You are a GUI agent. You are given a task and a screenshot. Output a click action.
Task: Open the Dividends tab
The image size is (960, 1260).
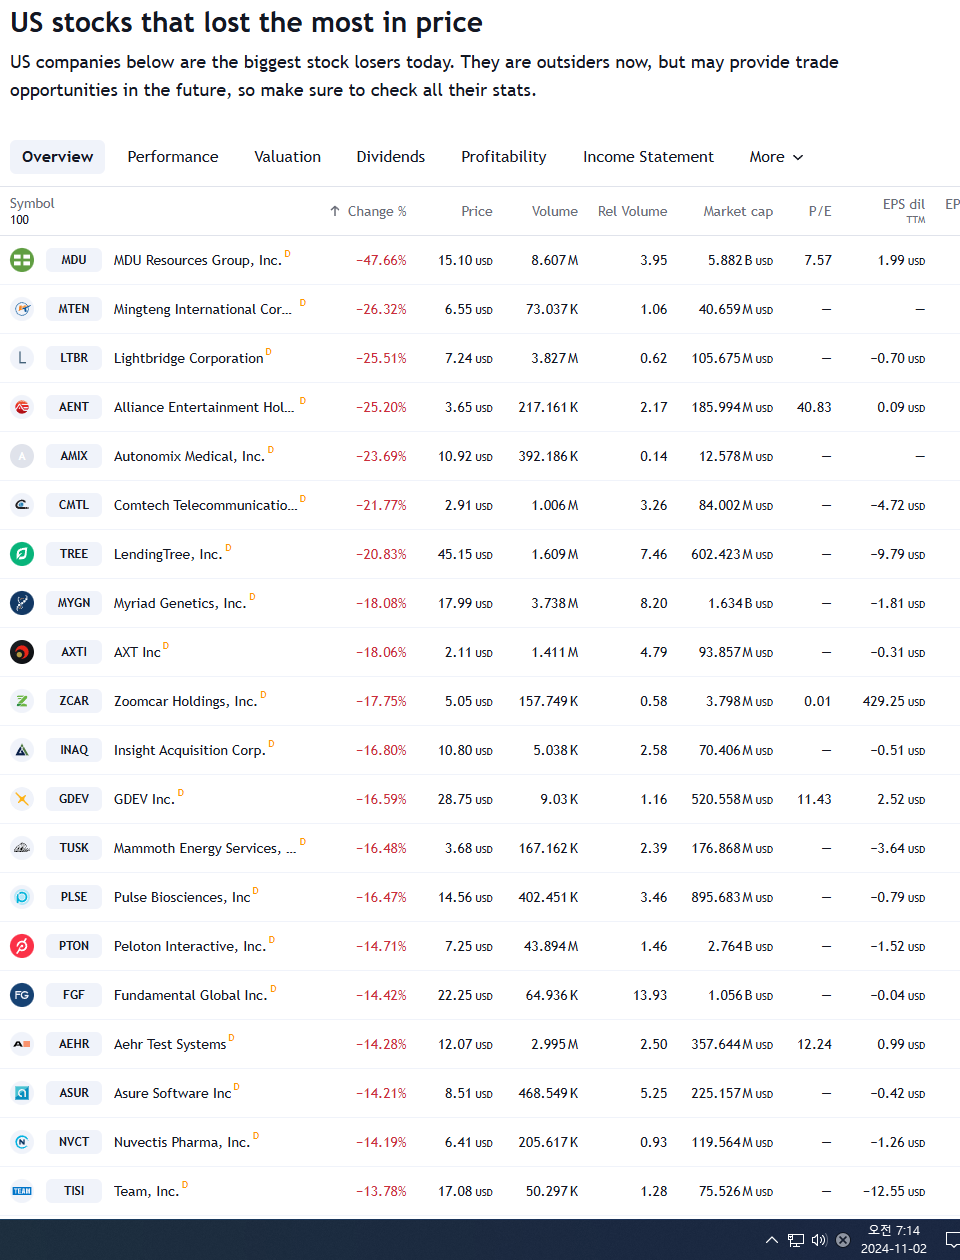391,157
